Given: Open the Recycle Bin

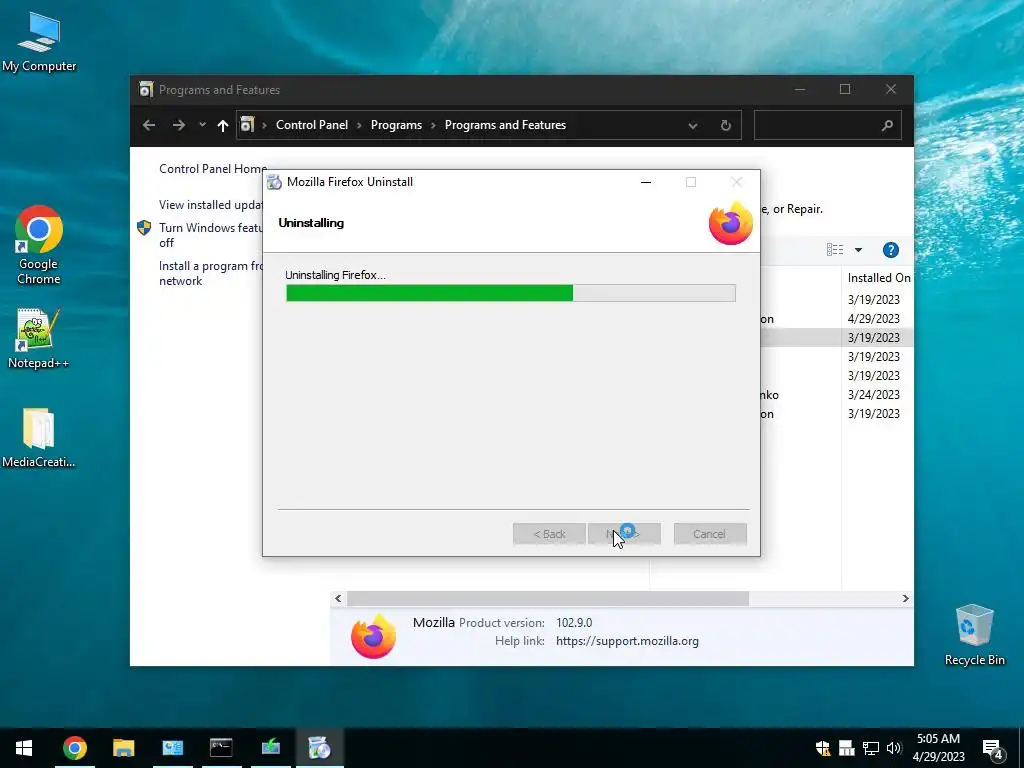Looking at the screenshot, I should tap(974, 635).
